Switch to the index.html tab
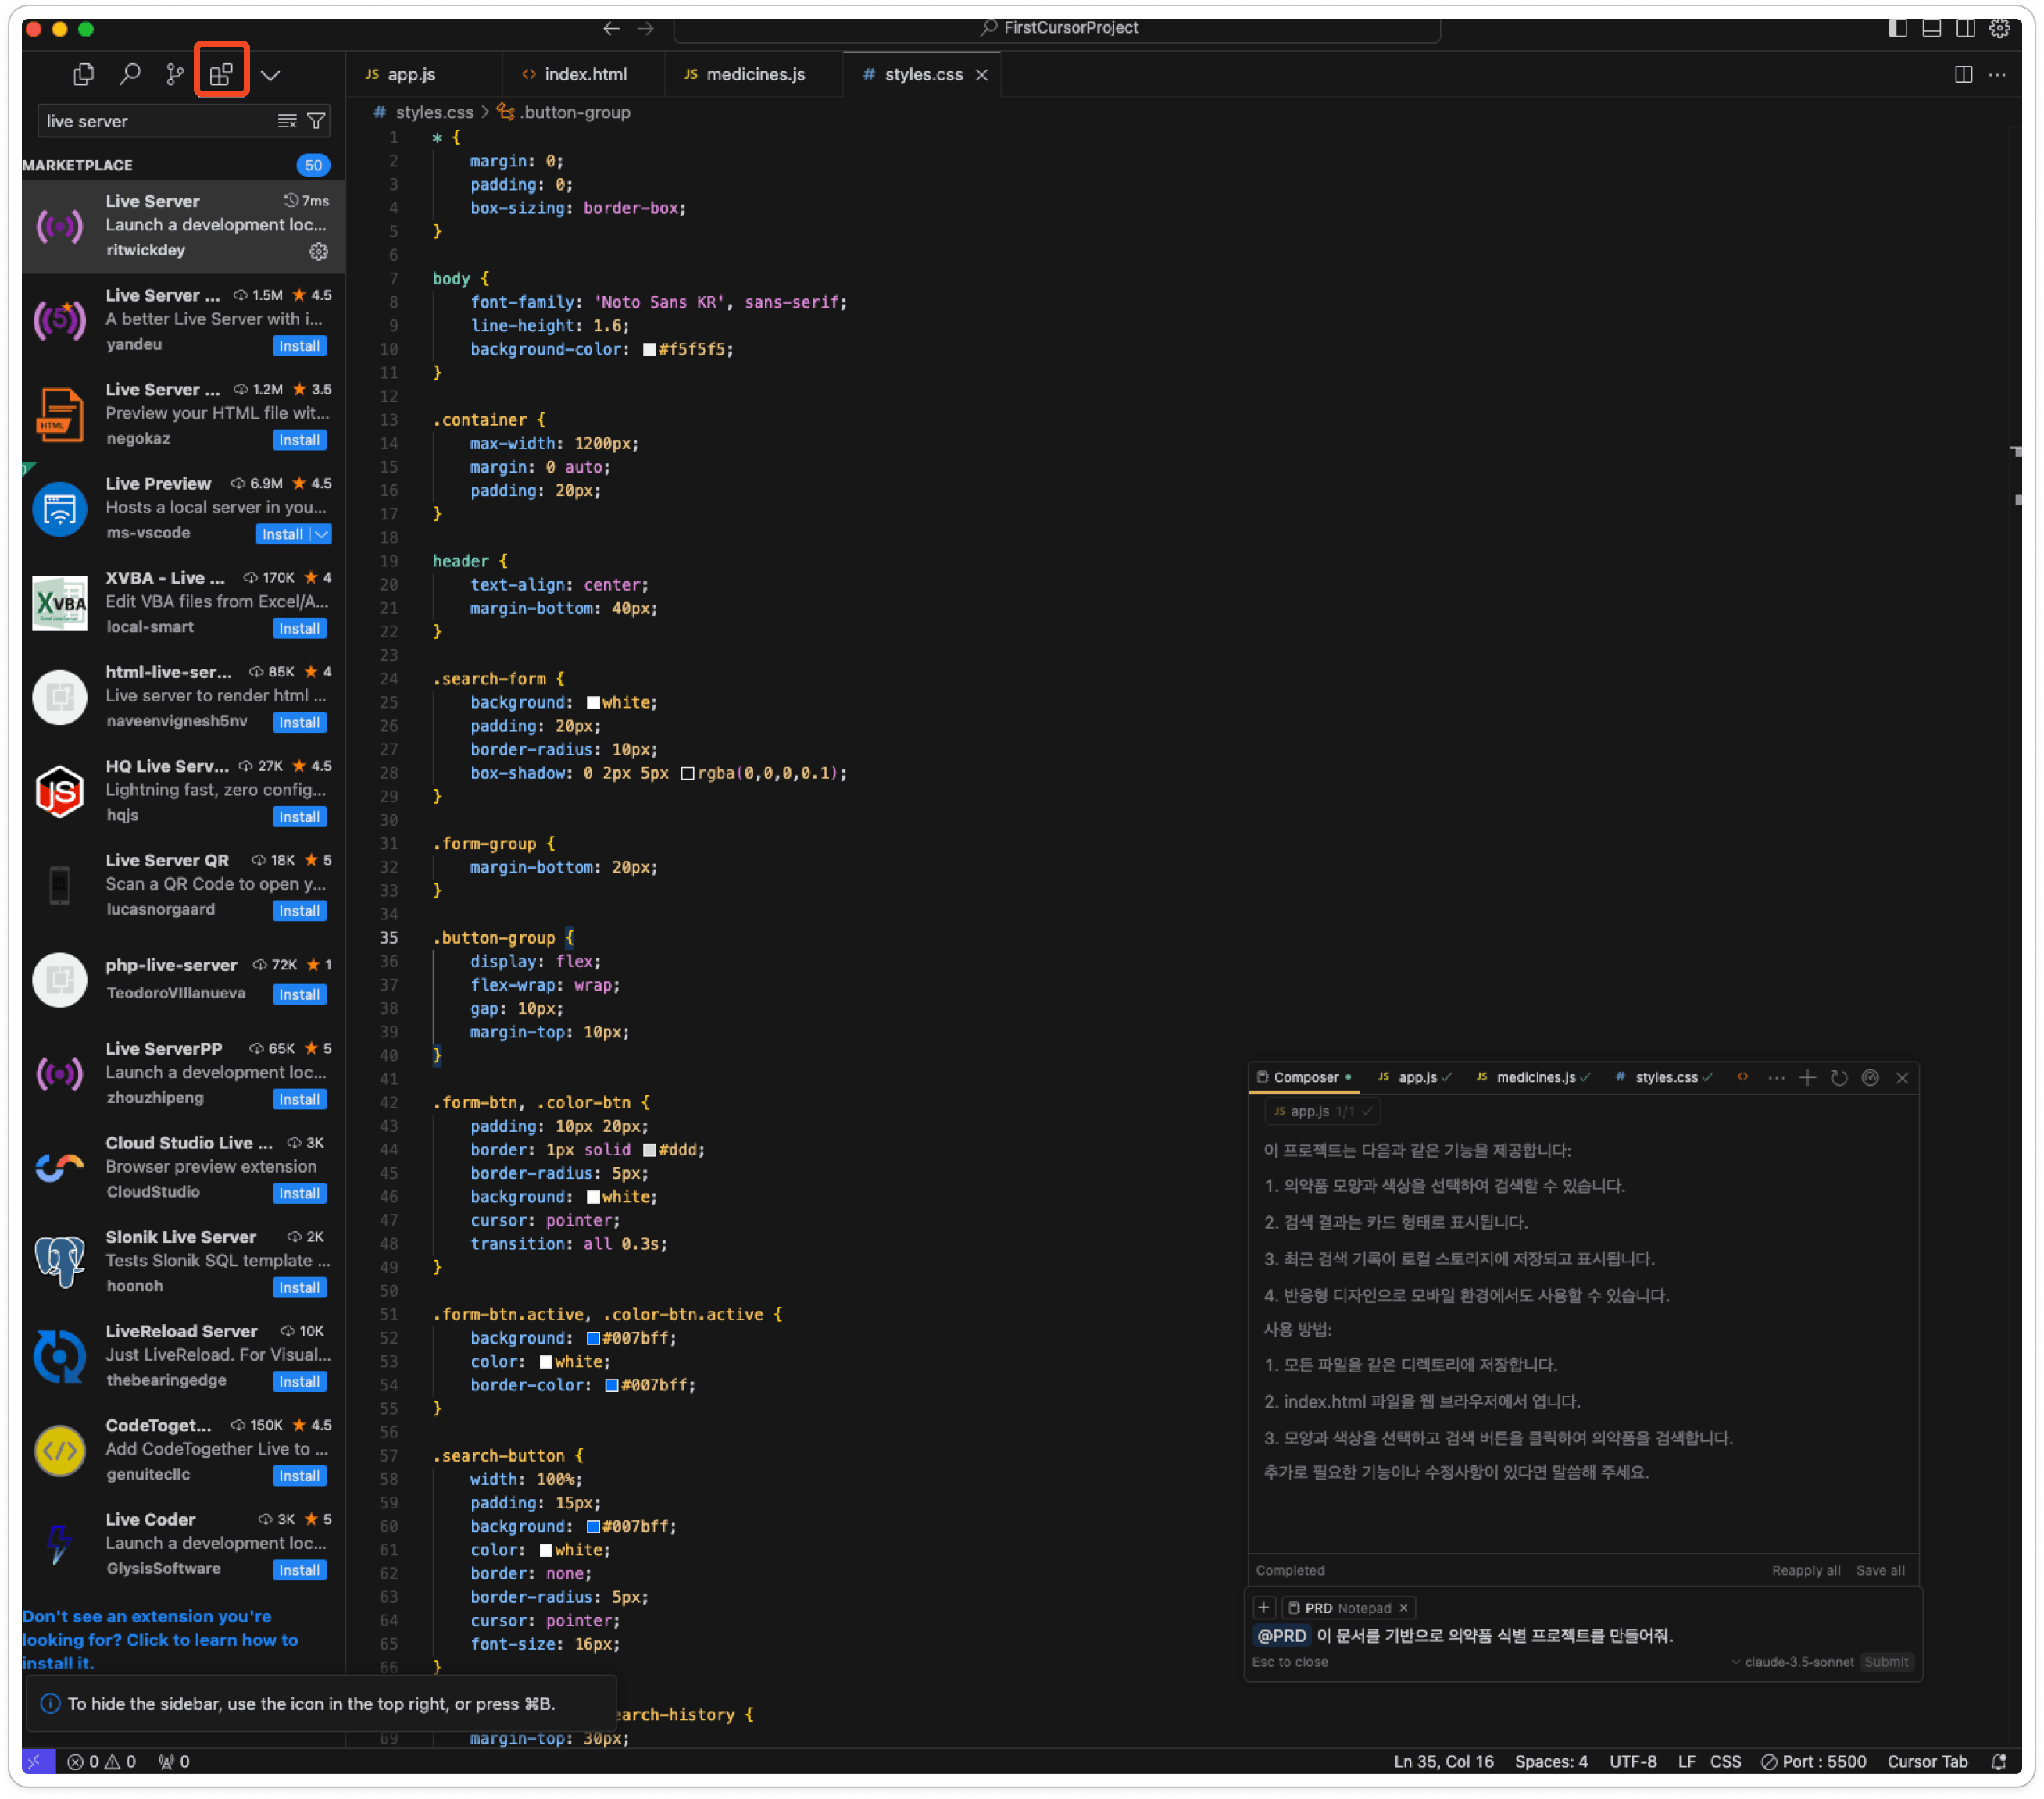The width and height of the screenshot is (2044, 1799). pyautogui.click(x=585, y=74)
